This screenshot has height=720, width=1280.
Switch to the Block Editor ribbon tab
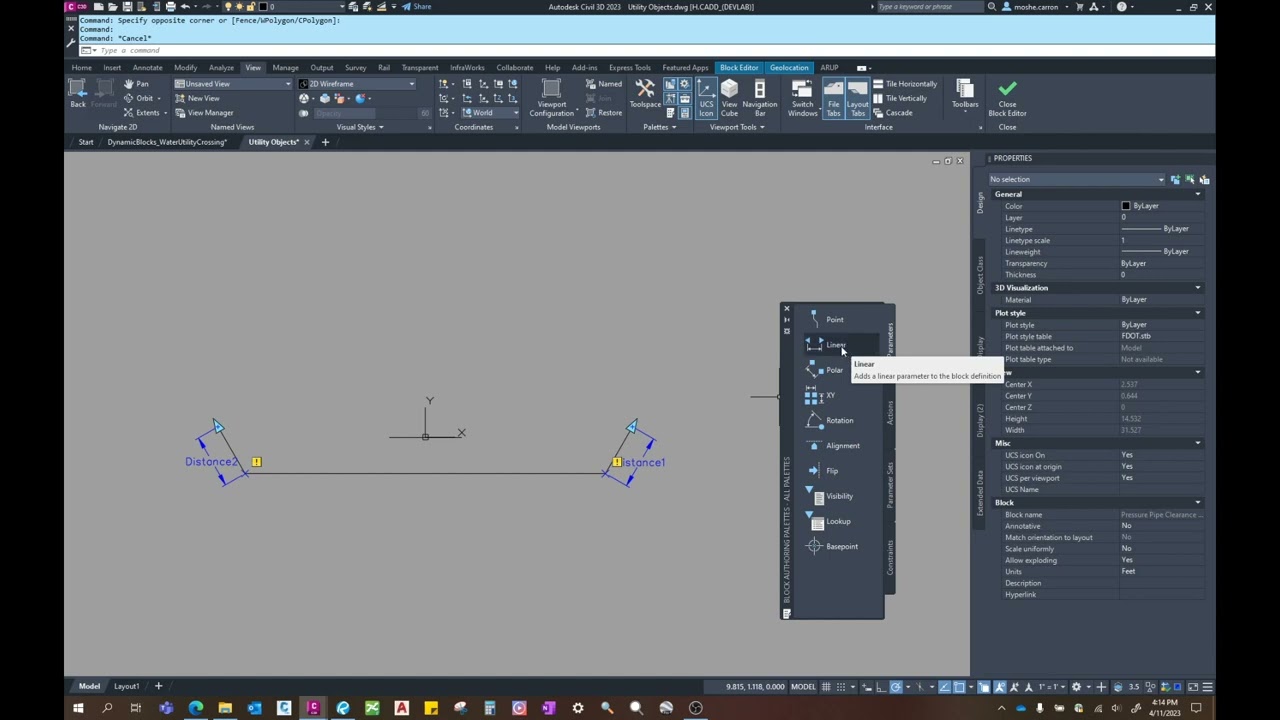tap(739, 68)
